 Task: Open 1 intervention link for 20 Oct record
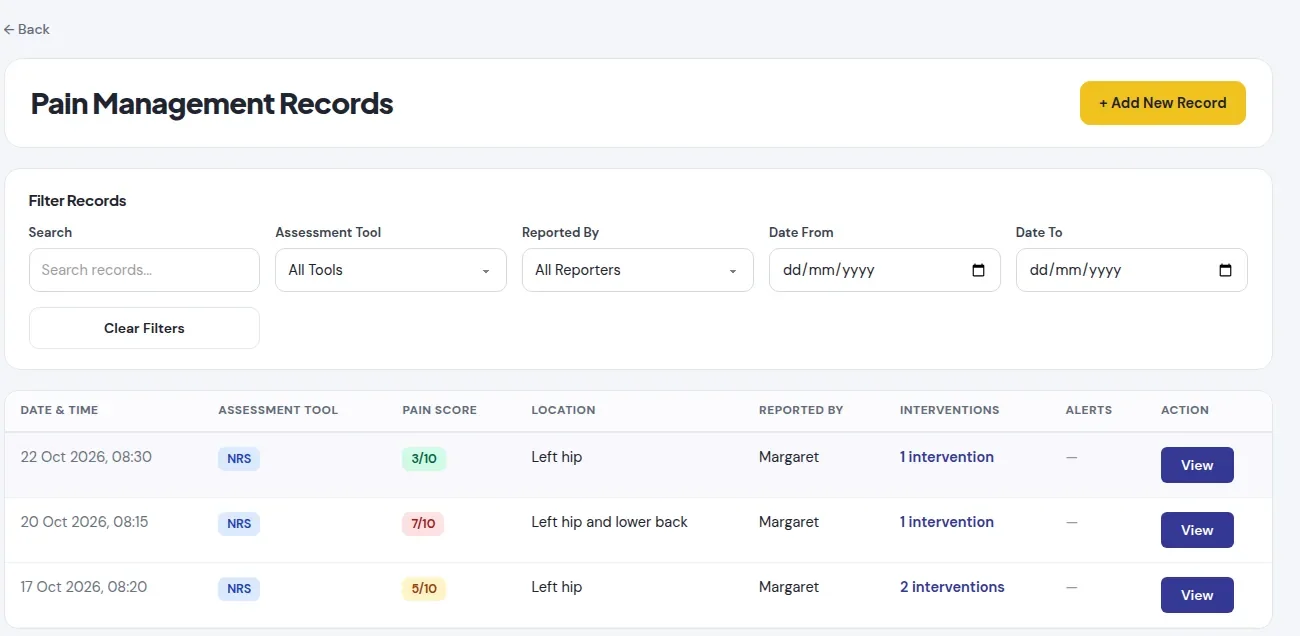(x=946, y=522)
